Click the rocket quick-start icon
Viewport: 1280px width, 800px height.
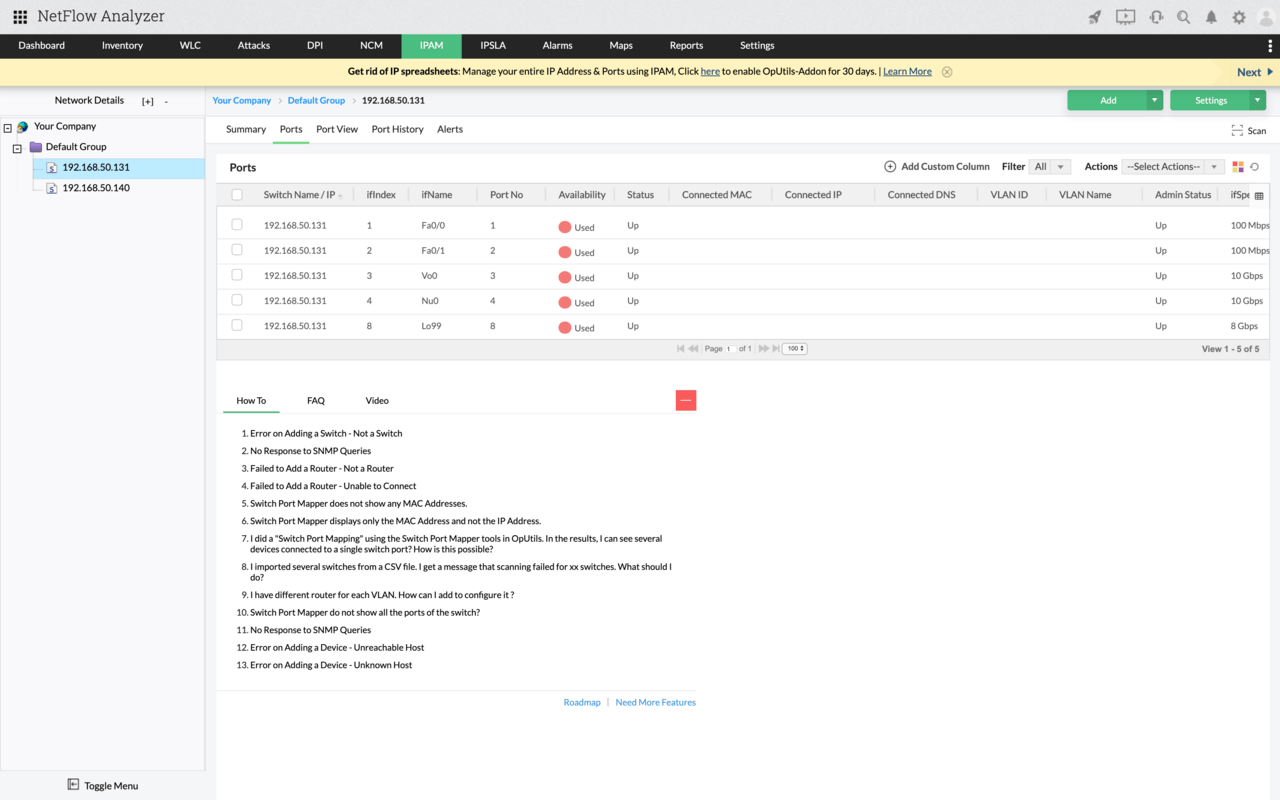coord(1095,17)
